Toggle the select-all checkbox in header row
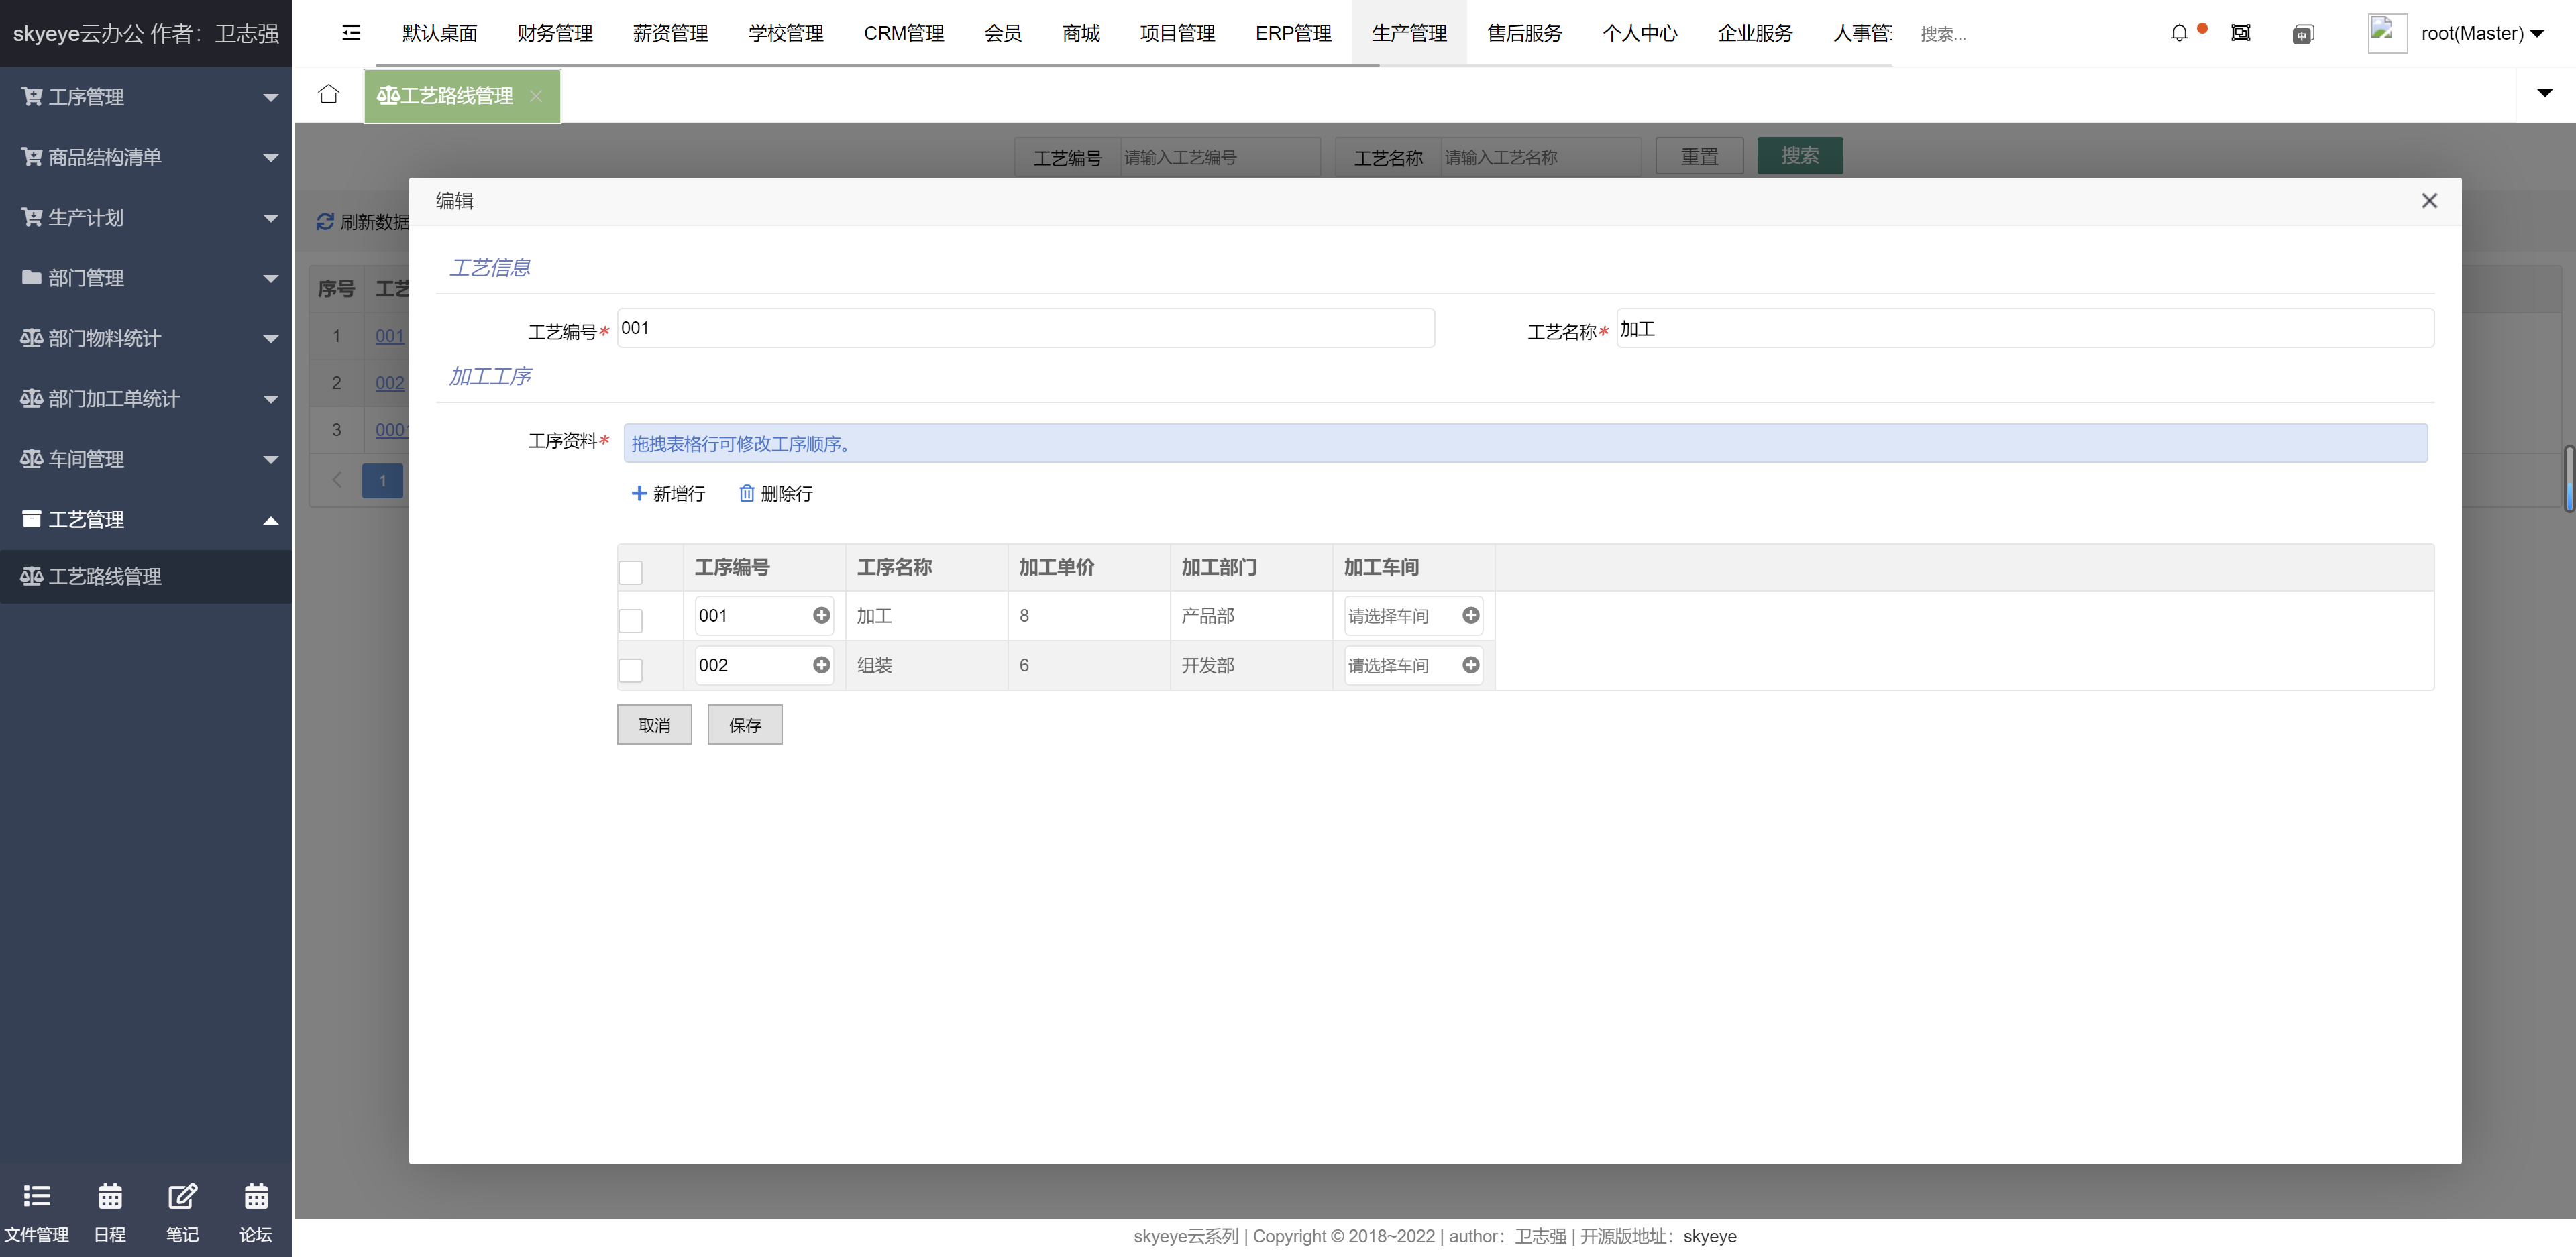Viewport: 2576px width, 1257px height. (631, 571)
